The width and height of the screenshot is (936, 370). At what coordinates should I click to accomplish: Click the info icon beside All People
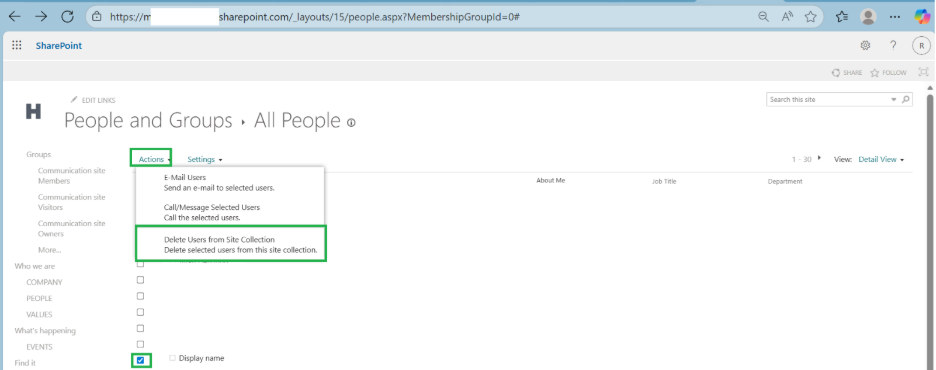(x=351, y=123)
